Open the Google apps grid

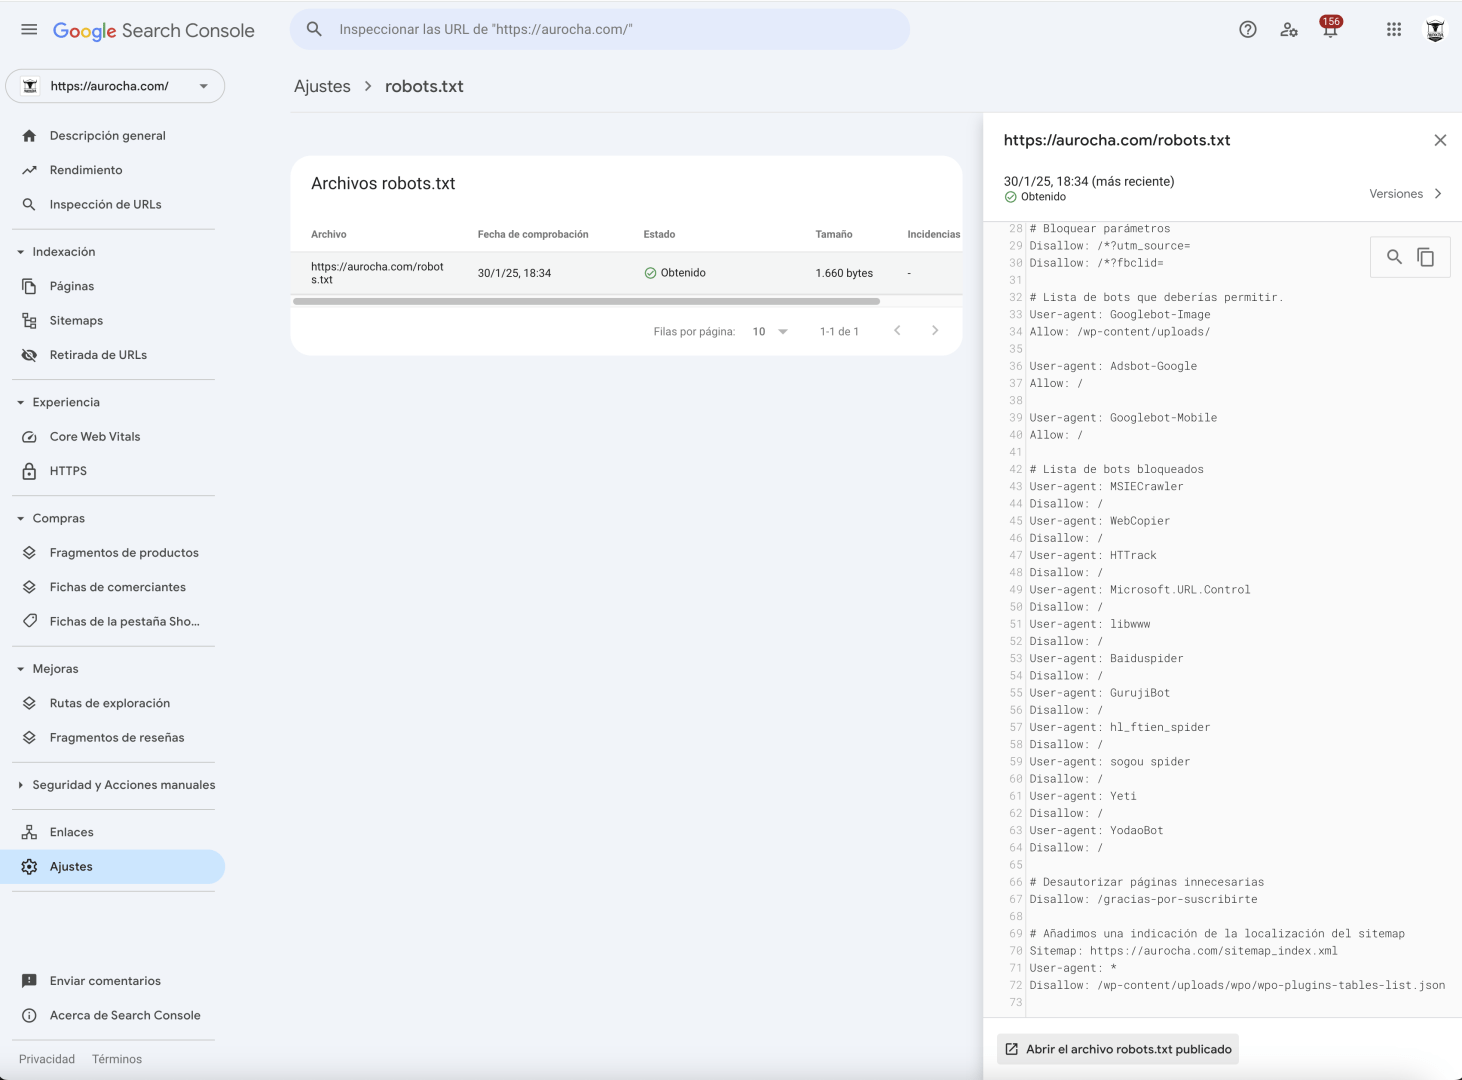[1394, 30]
